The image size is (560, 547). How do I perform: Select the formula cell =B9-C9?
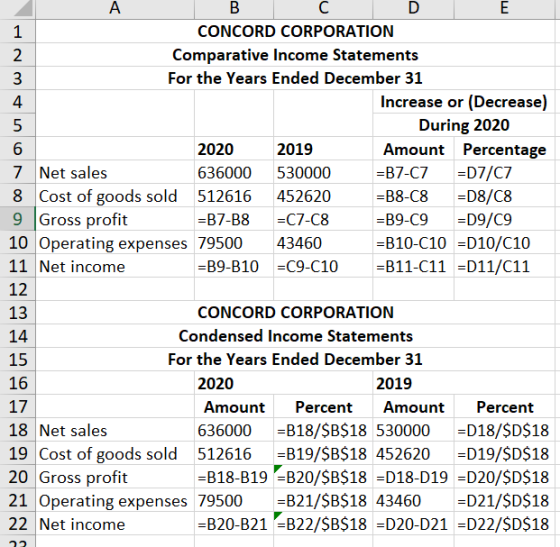pyautogui.click(x=414, y=219)
